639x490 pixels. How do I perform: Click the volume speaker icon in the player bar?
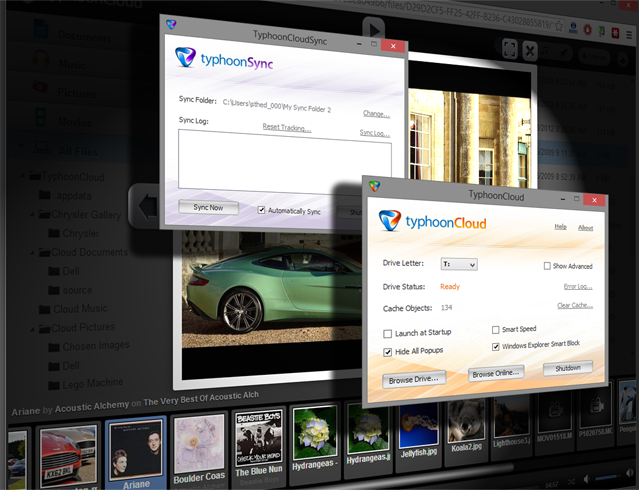tap(586, 479)
